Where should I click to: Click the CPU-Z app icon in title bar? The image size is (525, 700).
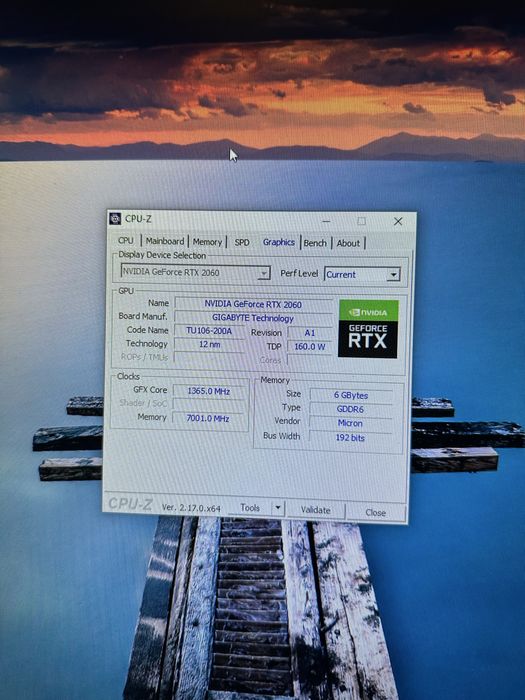tap(115, 218)
